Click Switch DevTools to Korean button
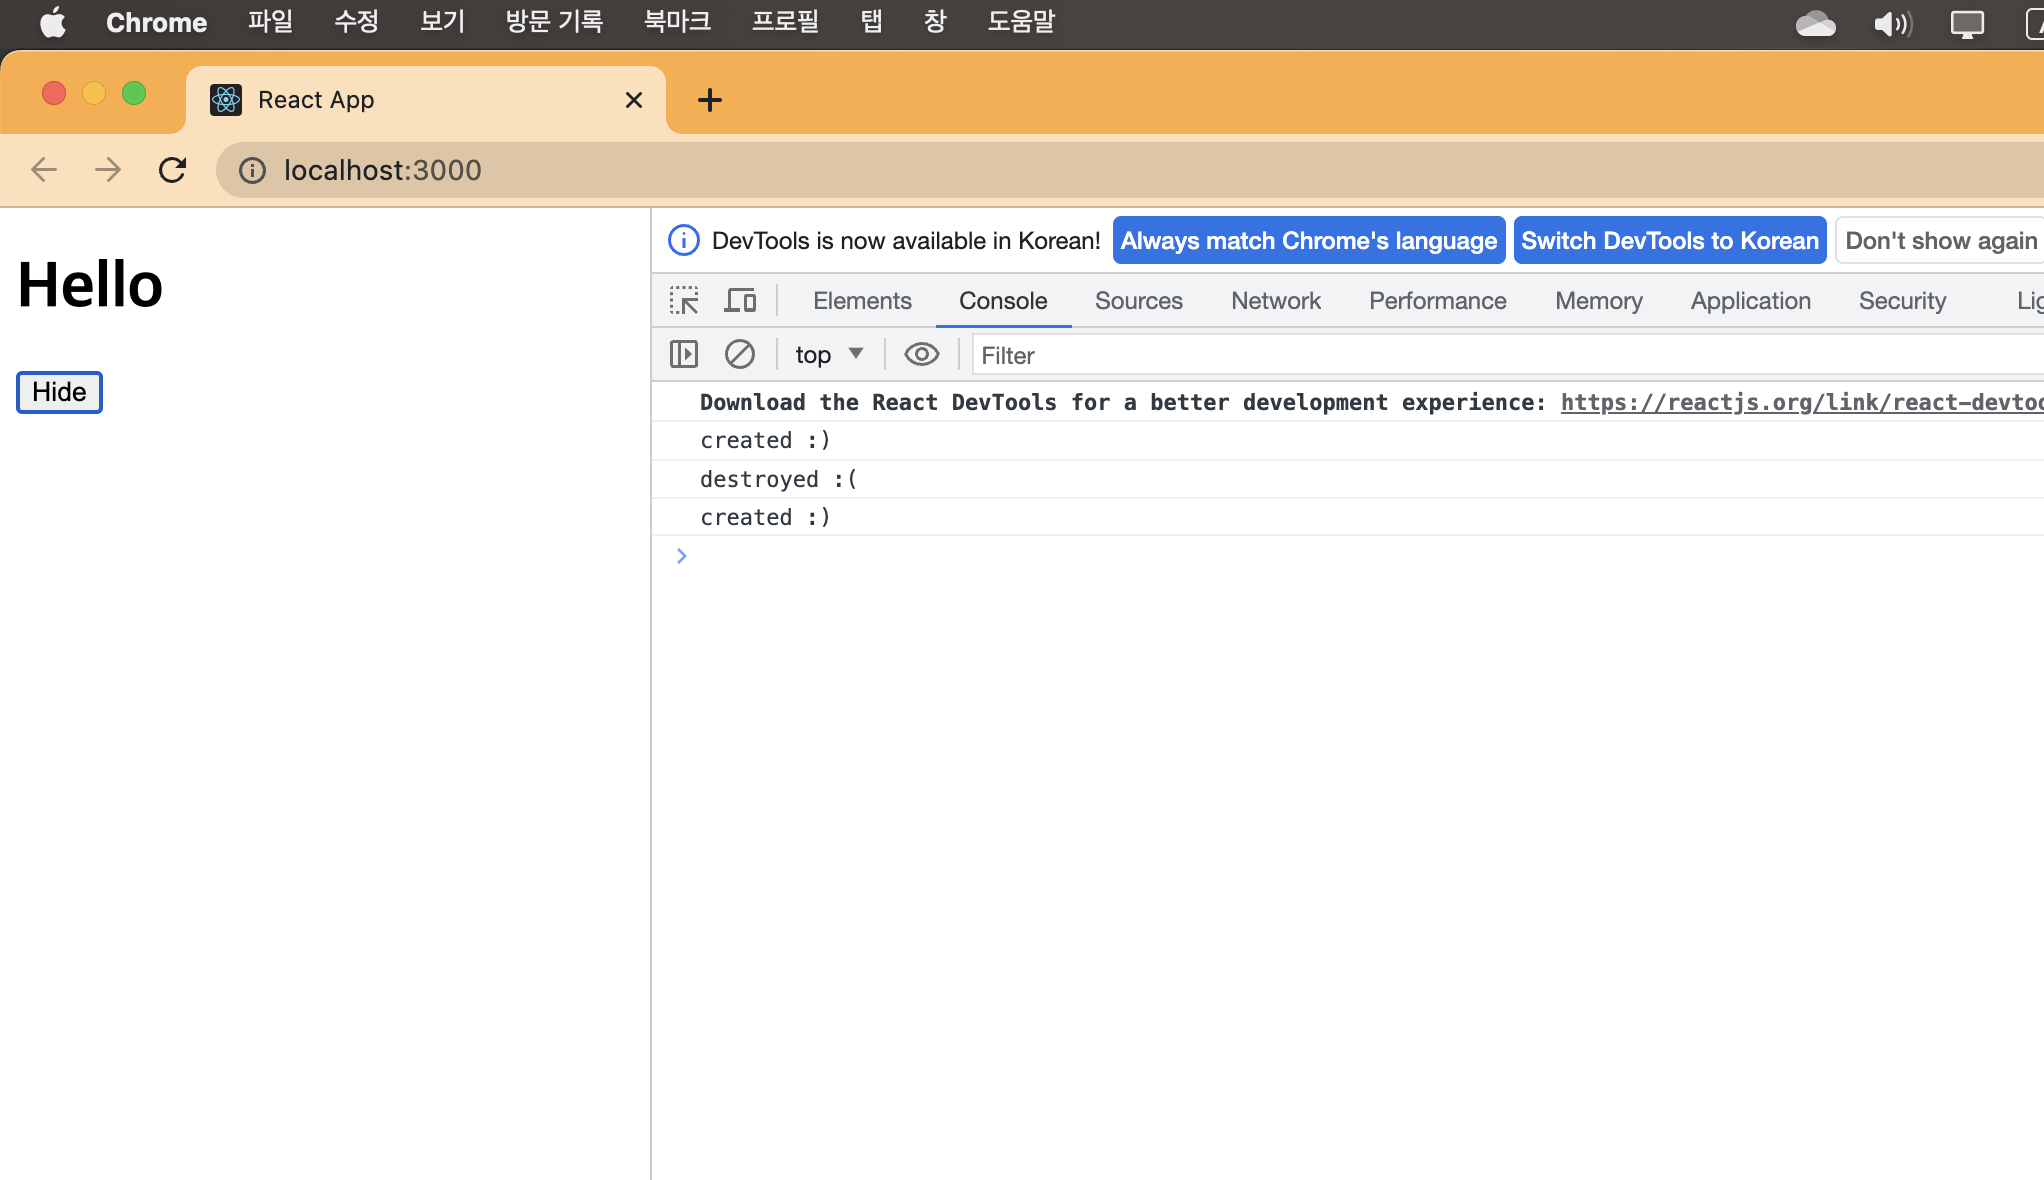The height and width of the screenshot is (1180, 2044). coord(1669,241)
